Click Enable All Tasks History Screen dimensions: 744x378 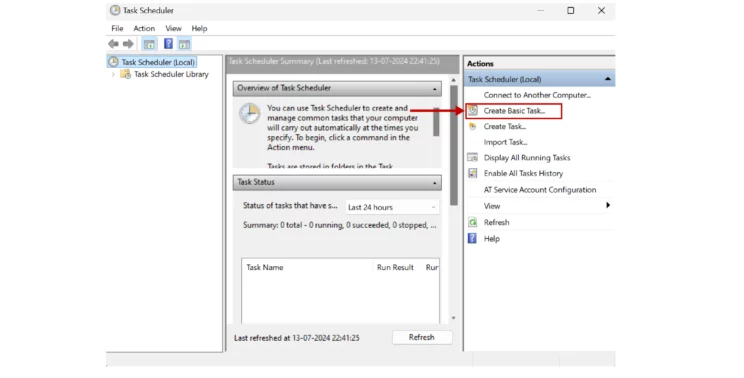[x=523, y=174]
